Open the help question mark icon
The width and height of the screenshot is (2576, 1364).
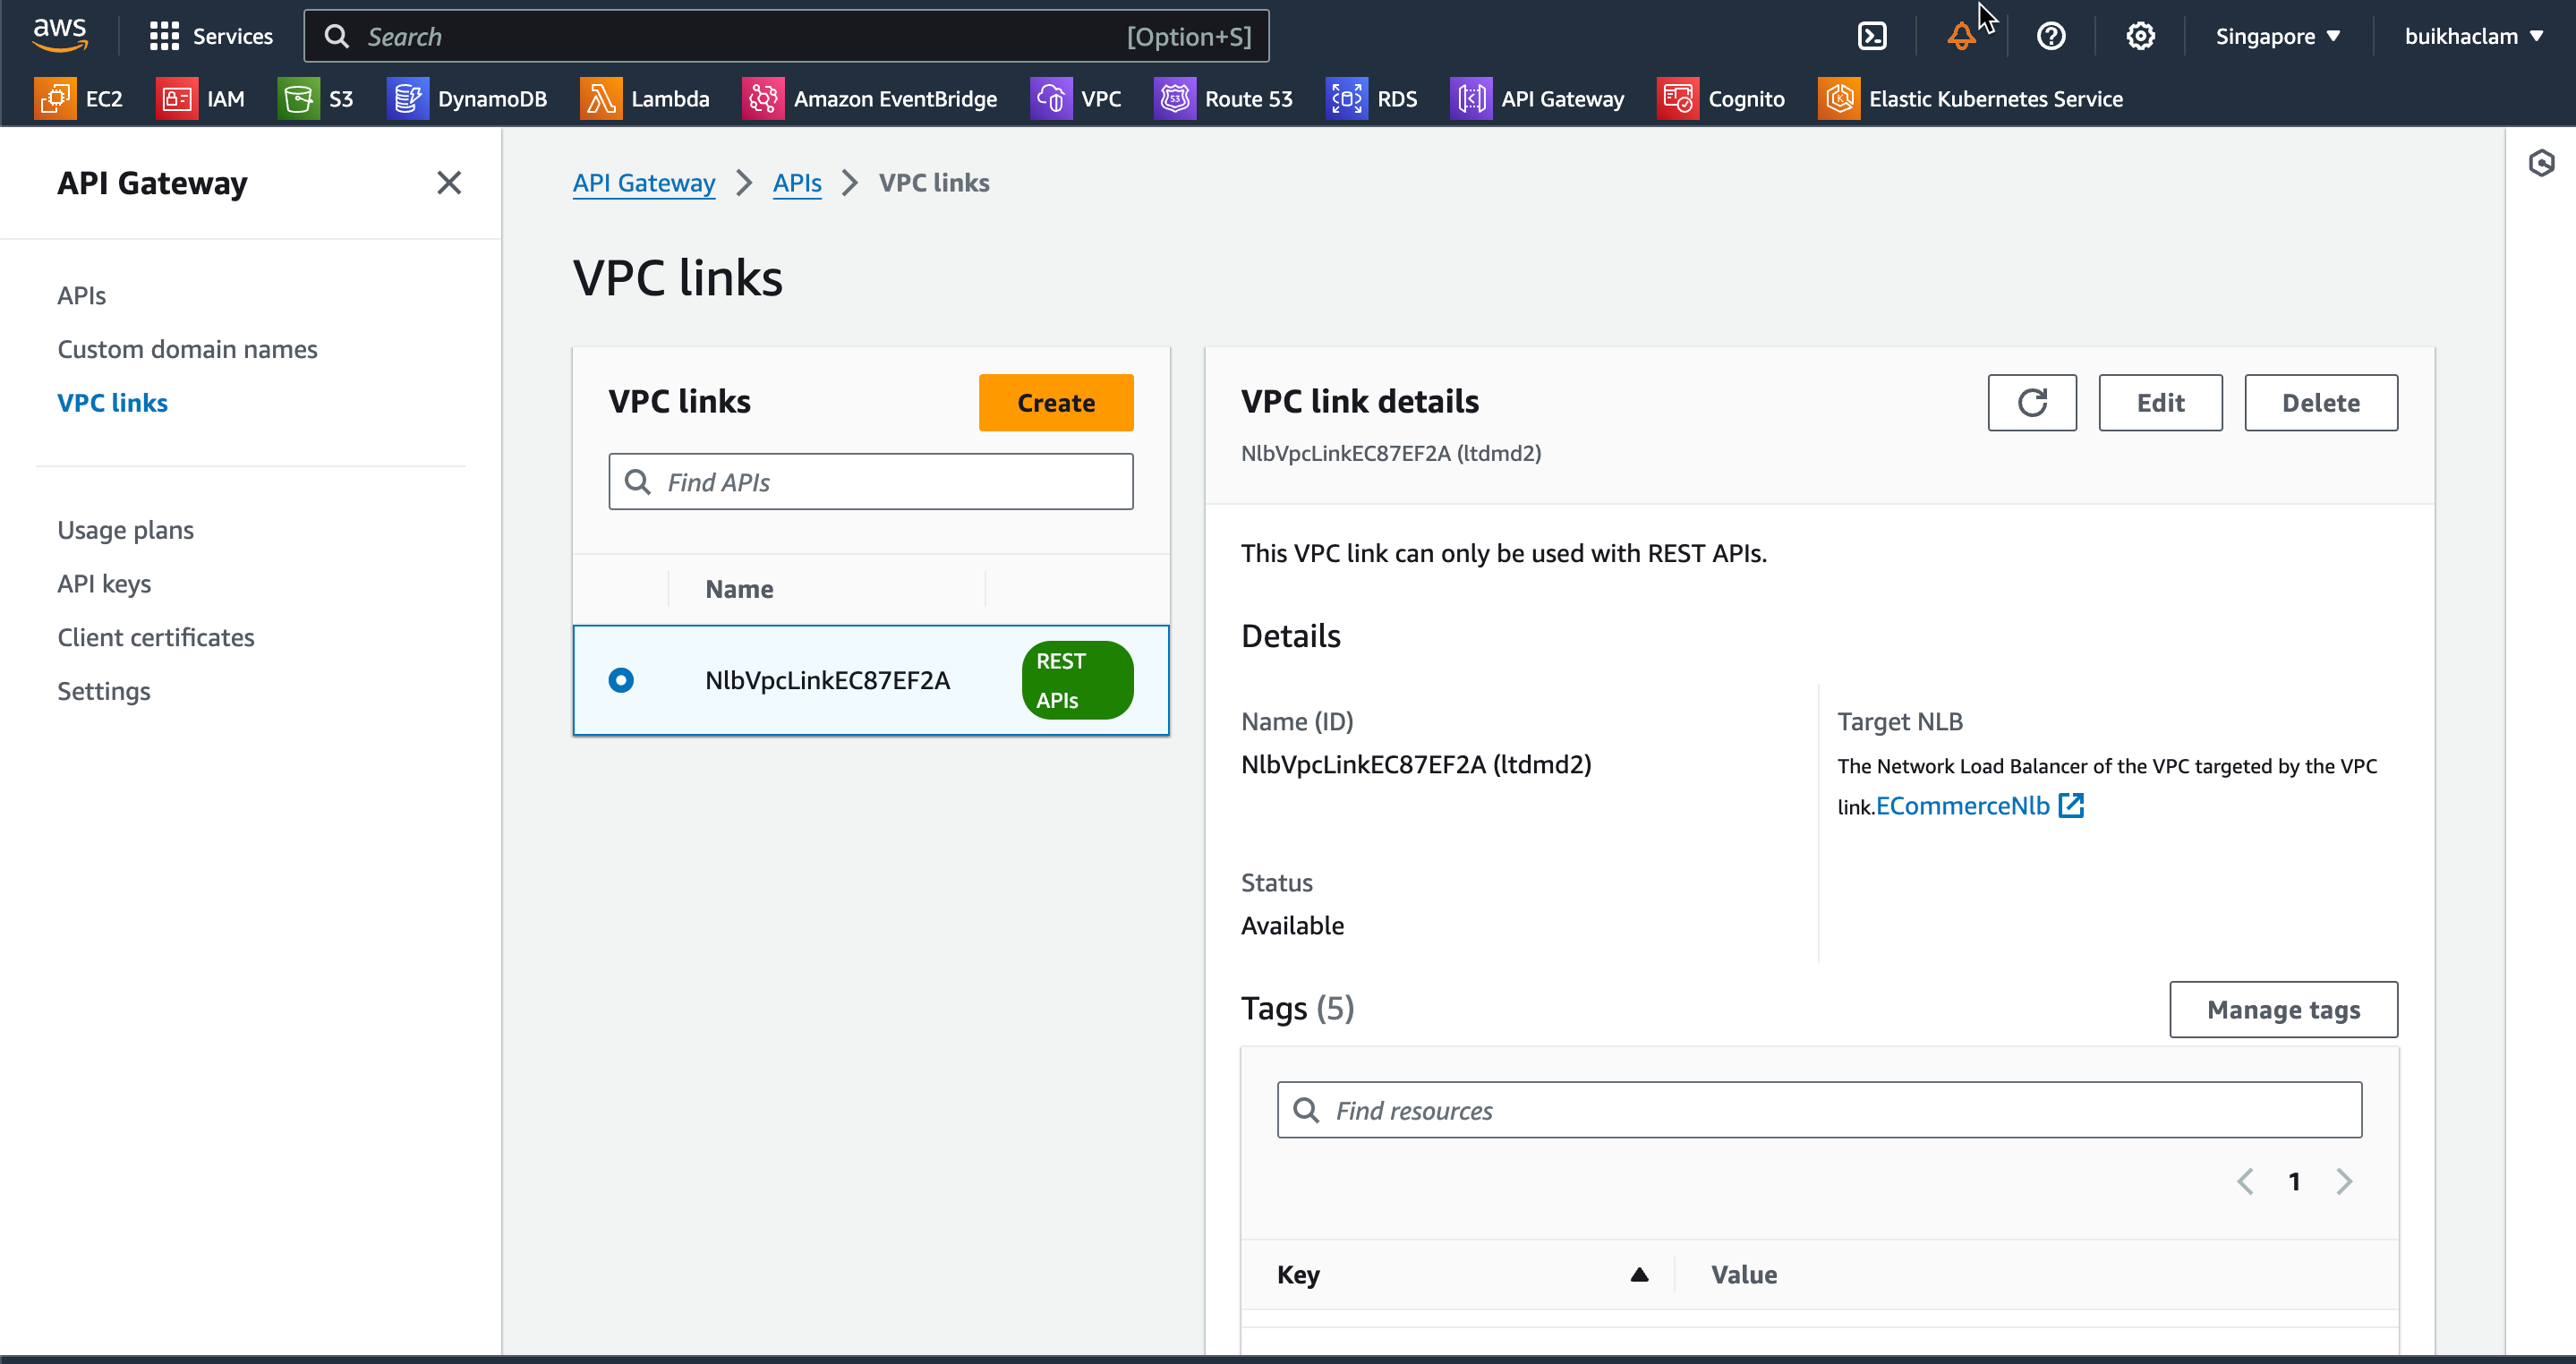pos(2051,36)
